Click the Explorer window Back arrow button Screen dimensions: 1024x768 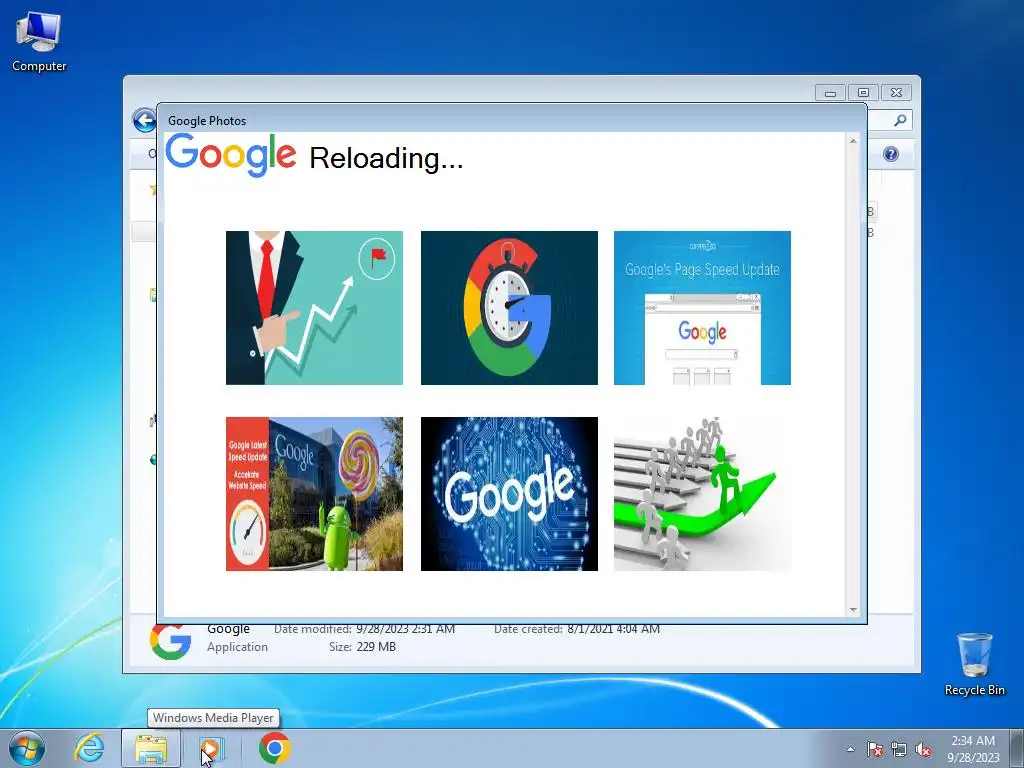coord(144,121)
